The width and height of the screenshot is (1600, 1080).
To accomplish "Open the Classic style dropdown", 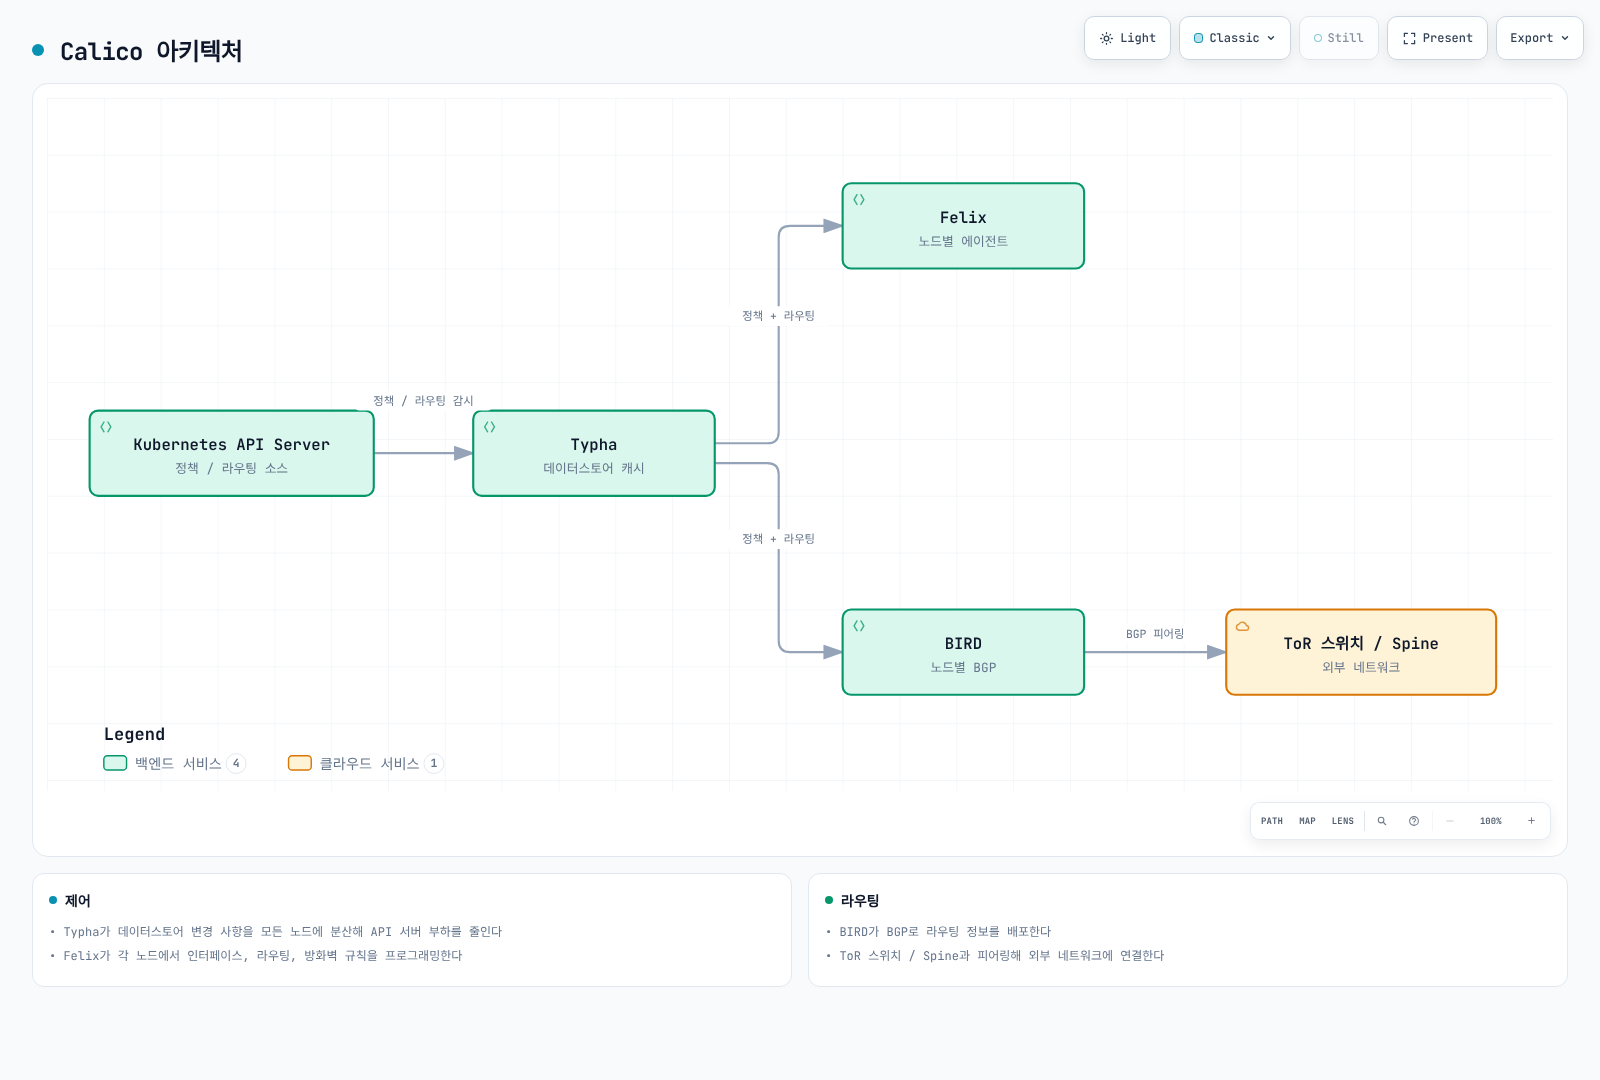I will [1234, 38].
